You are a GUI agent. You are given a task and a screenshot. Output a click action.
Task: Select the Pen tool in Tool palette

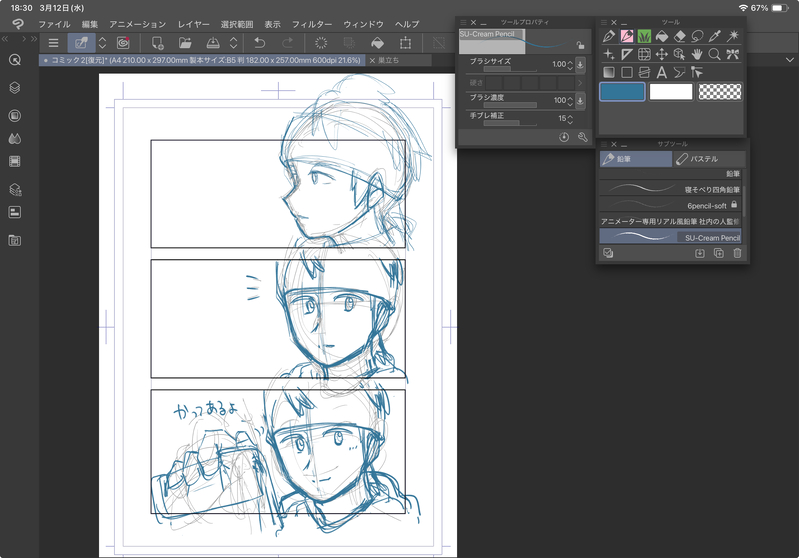pos(608,36)
